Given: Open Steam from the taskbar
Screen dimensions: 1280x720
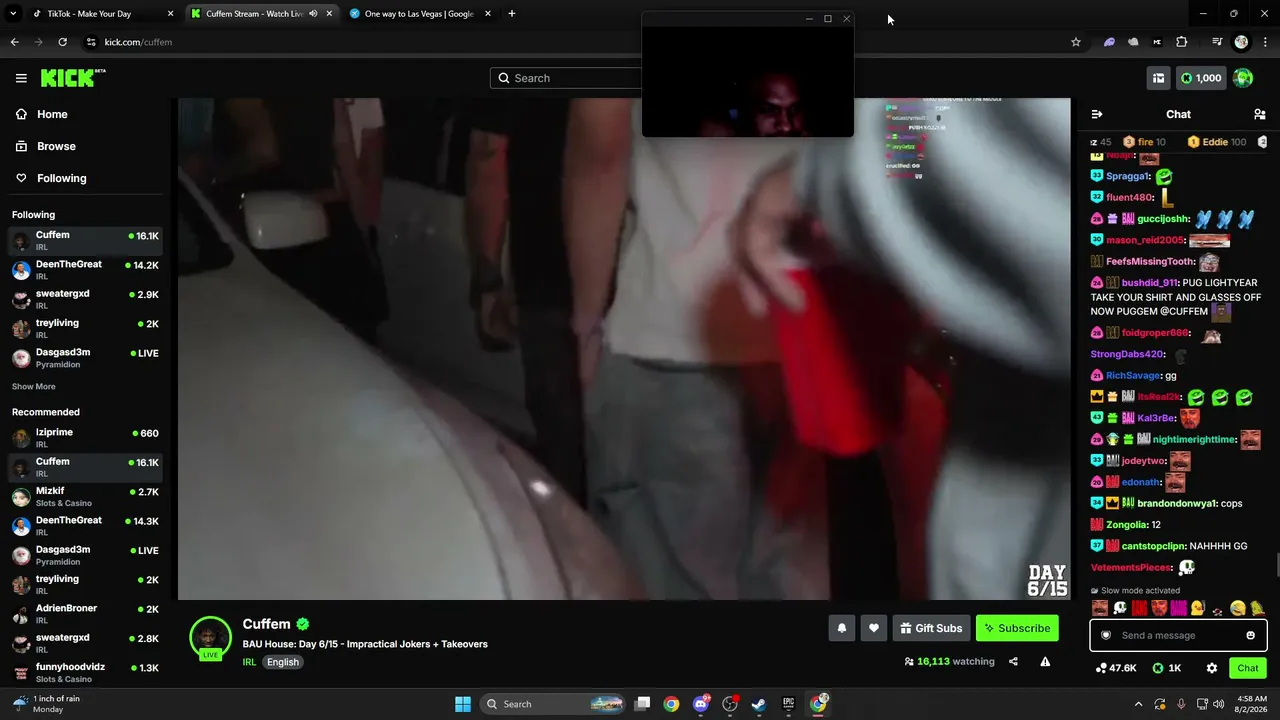Looking at the screenshot, I should (x=759, y=704).
